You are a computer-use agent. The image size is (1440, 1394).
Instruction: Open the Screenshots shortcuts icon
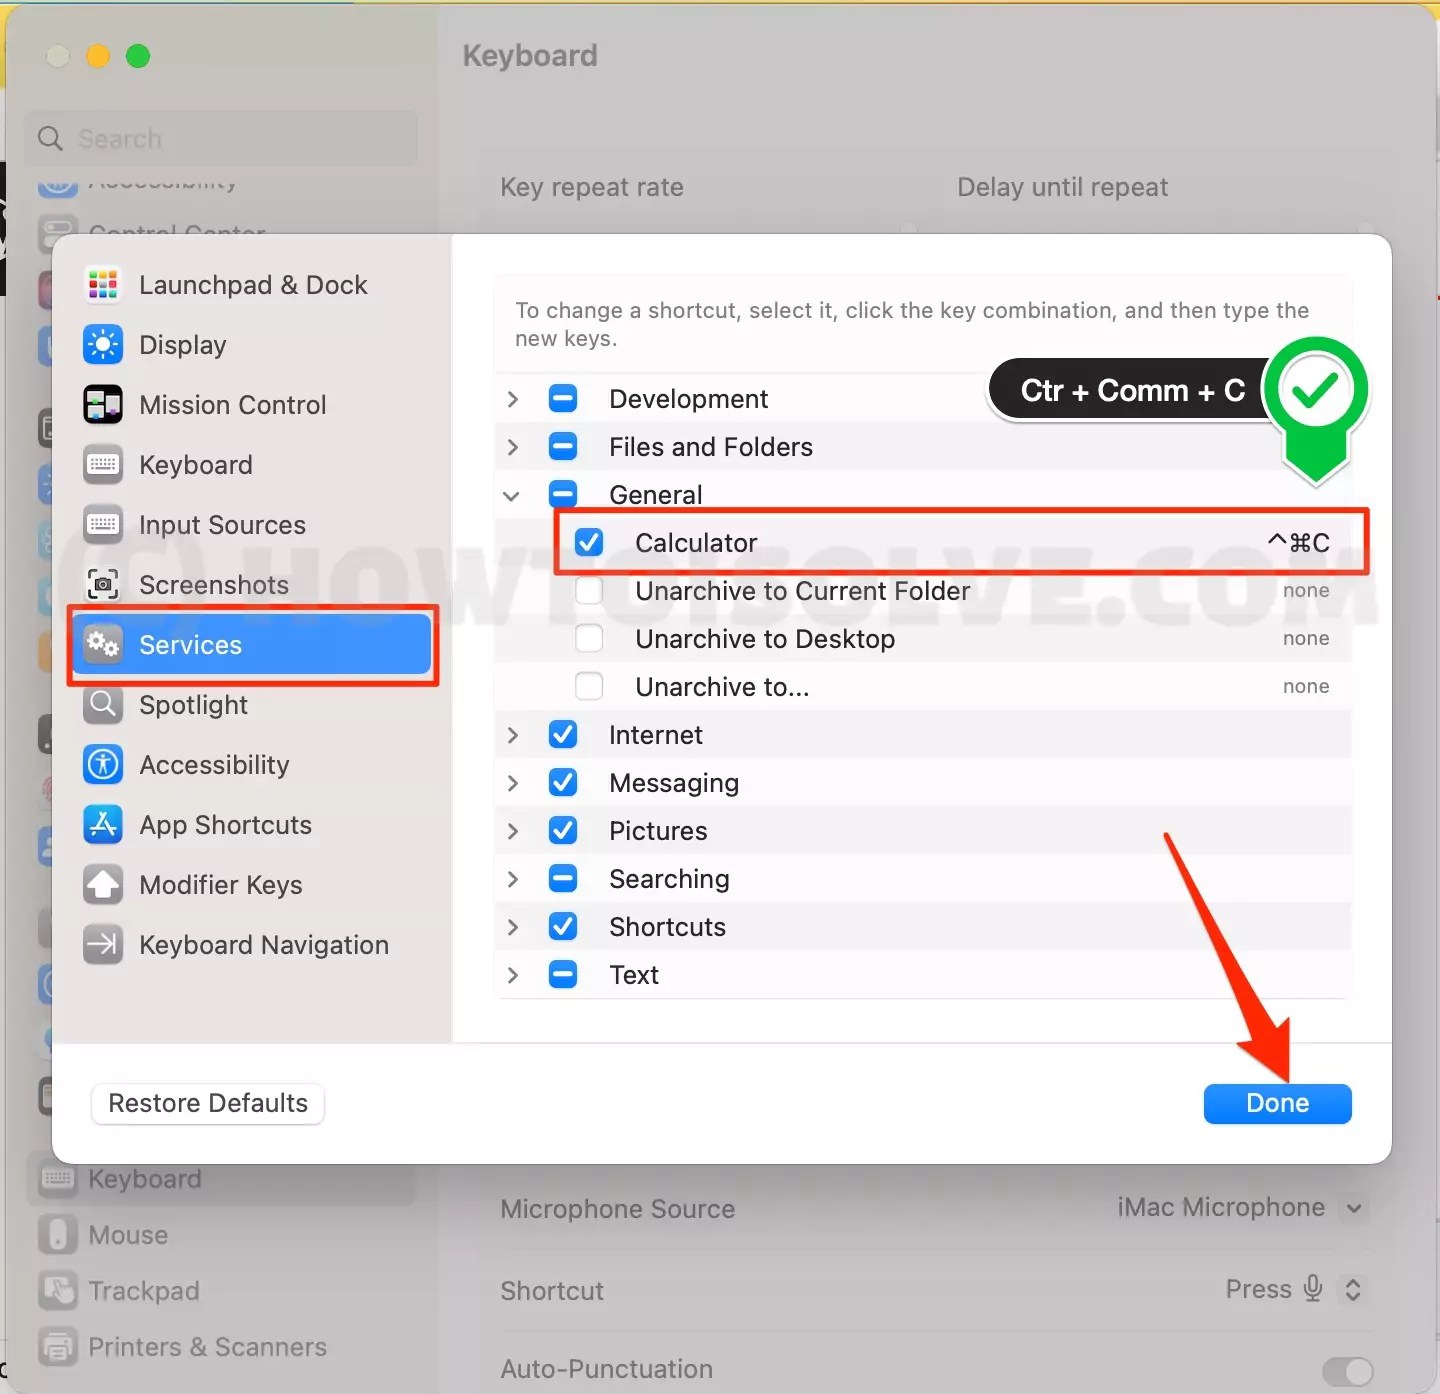pyautogui.click(x=102, y=584)
